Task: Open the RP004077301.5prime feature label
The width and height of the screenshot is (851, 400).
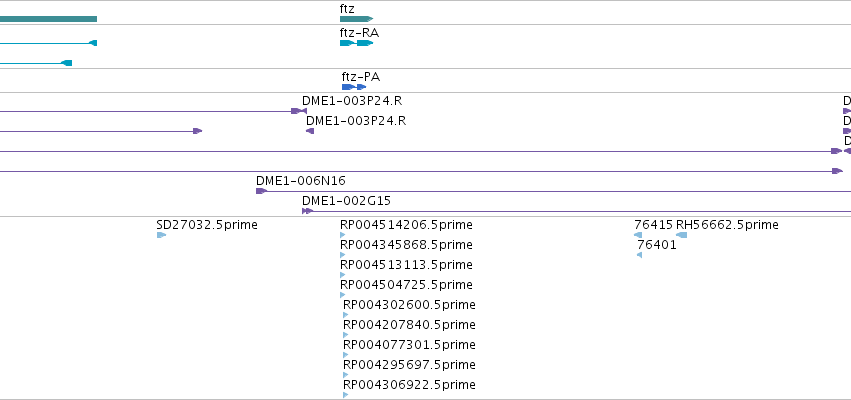Action: click(x=409, y=345)
